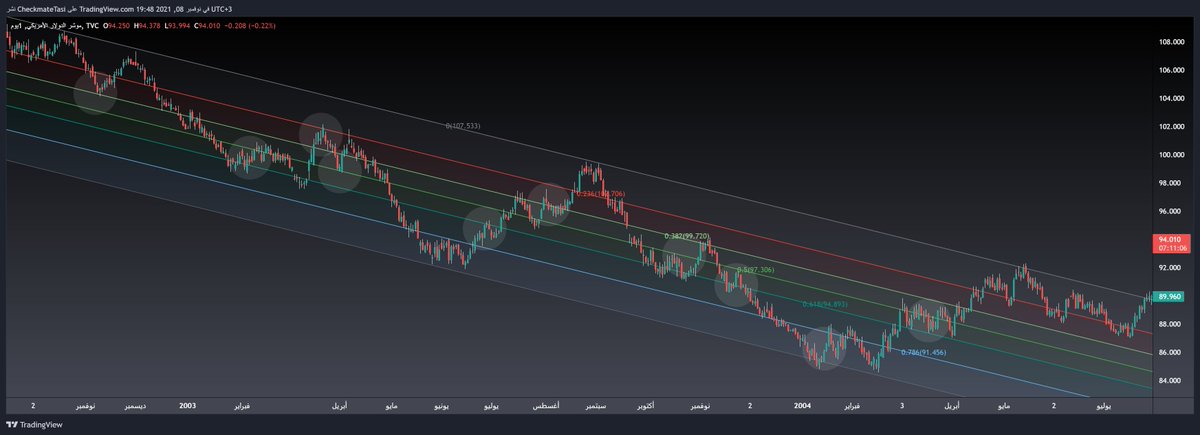
Task: Click the green 89.960 price tag
Action: [1170, 296]
